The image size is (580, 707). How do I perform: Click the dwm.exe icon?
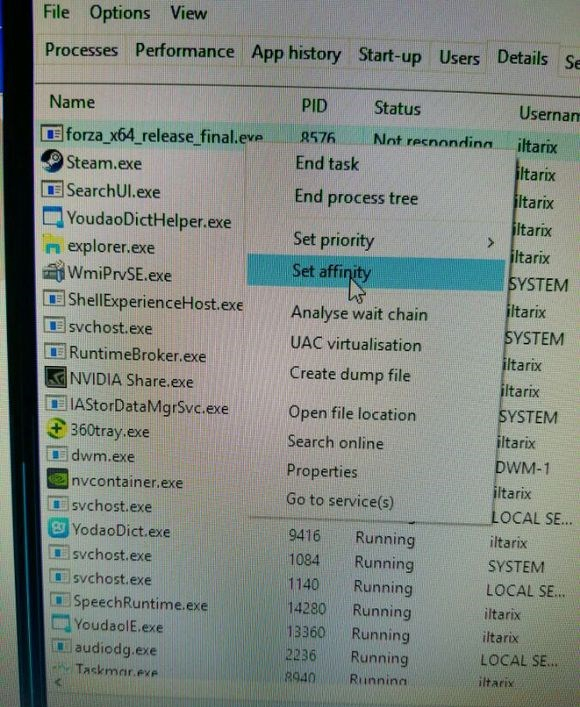[x=57, y=454]
